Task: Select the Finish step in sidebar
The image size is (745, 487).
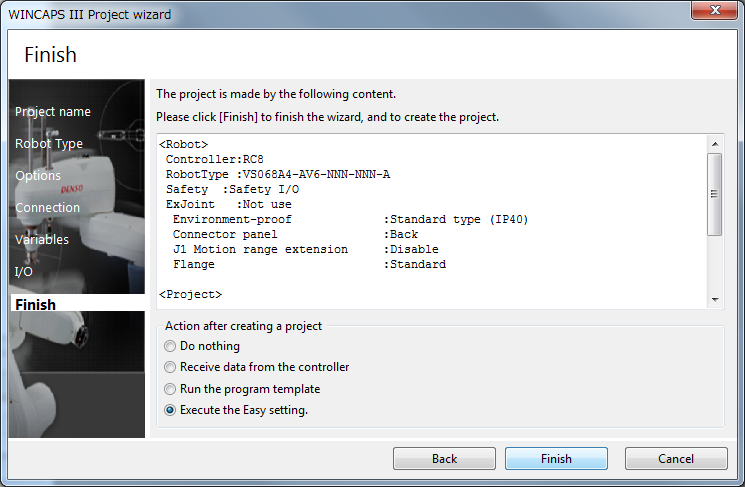Action: [36, 304]
